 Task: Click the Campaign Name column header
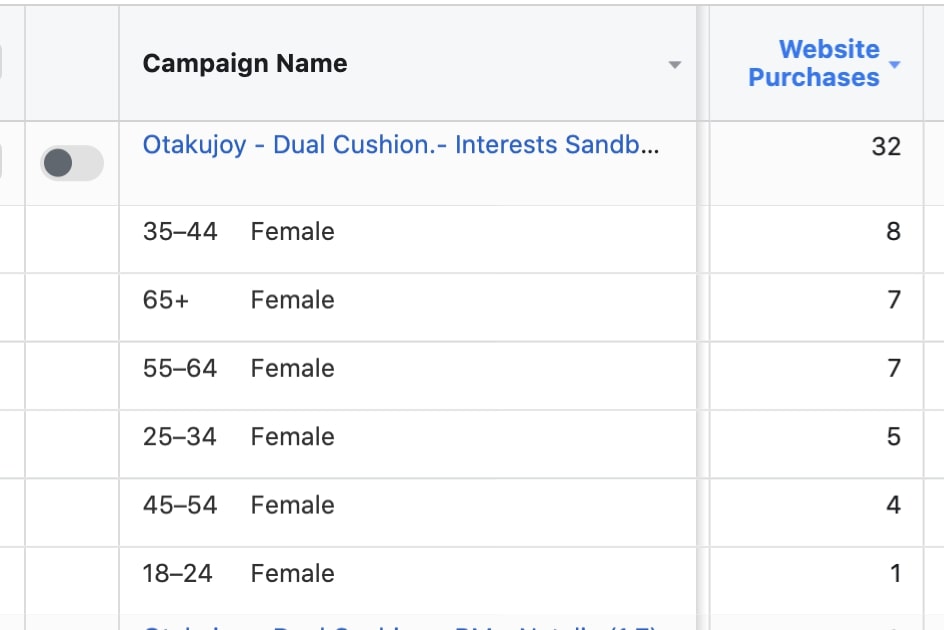(x=245, y=63)
